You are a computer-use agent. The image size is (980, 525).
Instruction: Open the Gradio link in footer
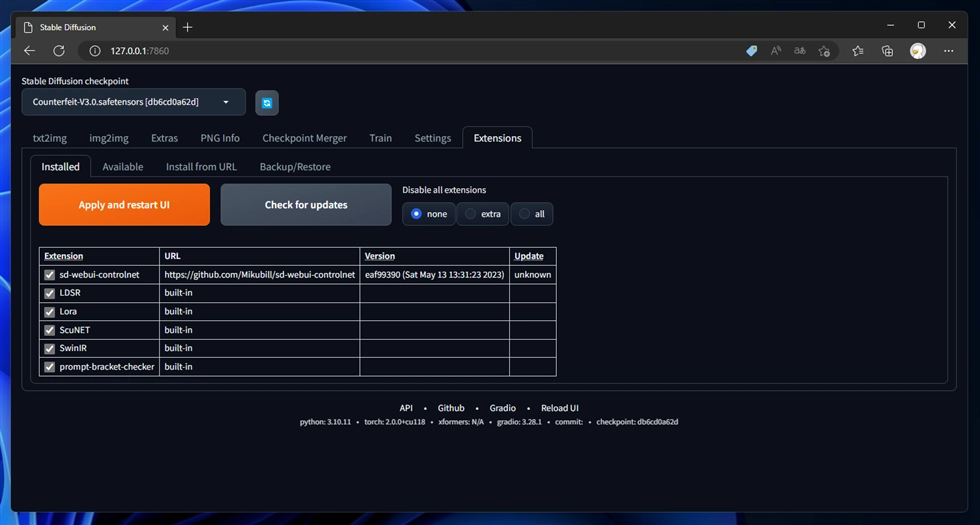click(x=502, y=408)
